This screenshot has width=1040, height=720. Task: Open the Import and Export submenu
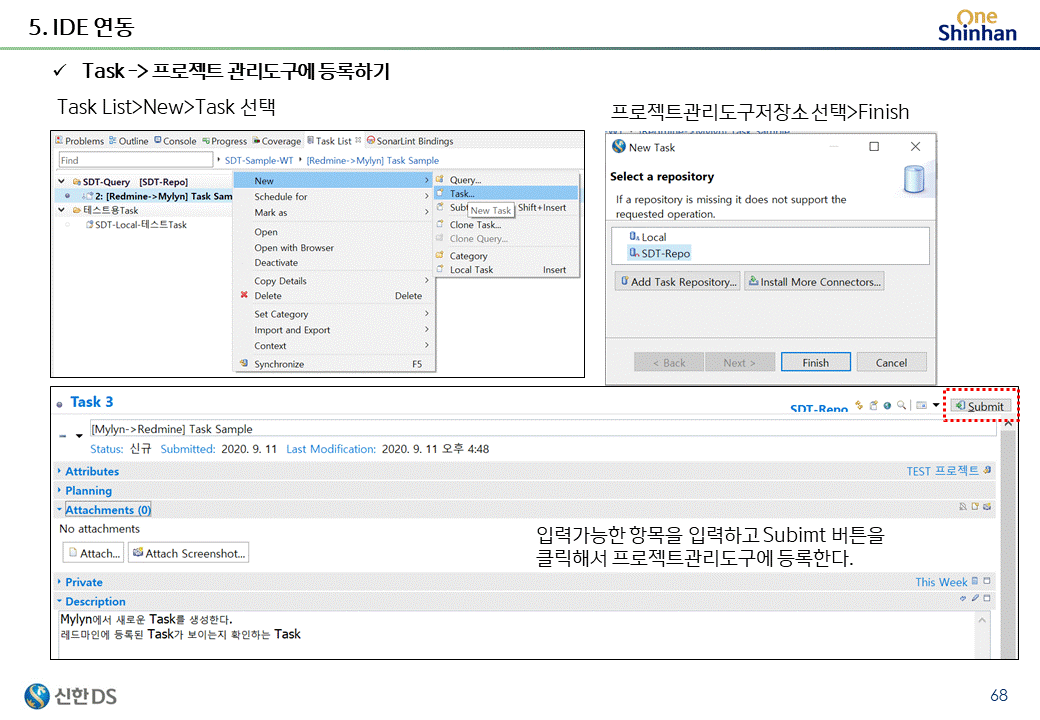[x=334, y=330]
